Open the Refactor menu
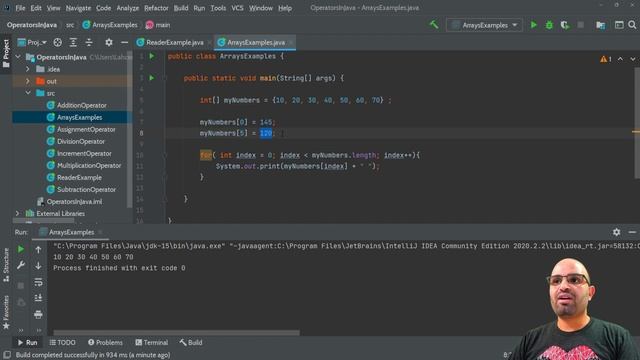Screen dimensions: 640x360 point(156,8)
